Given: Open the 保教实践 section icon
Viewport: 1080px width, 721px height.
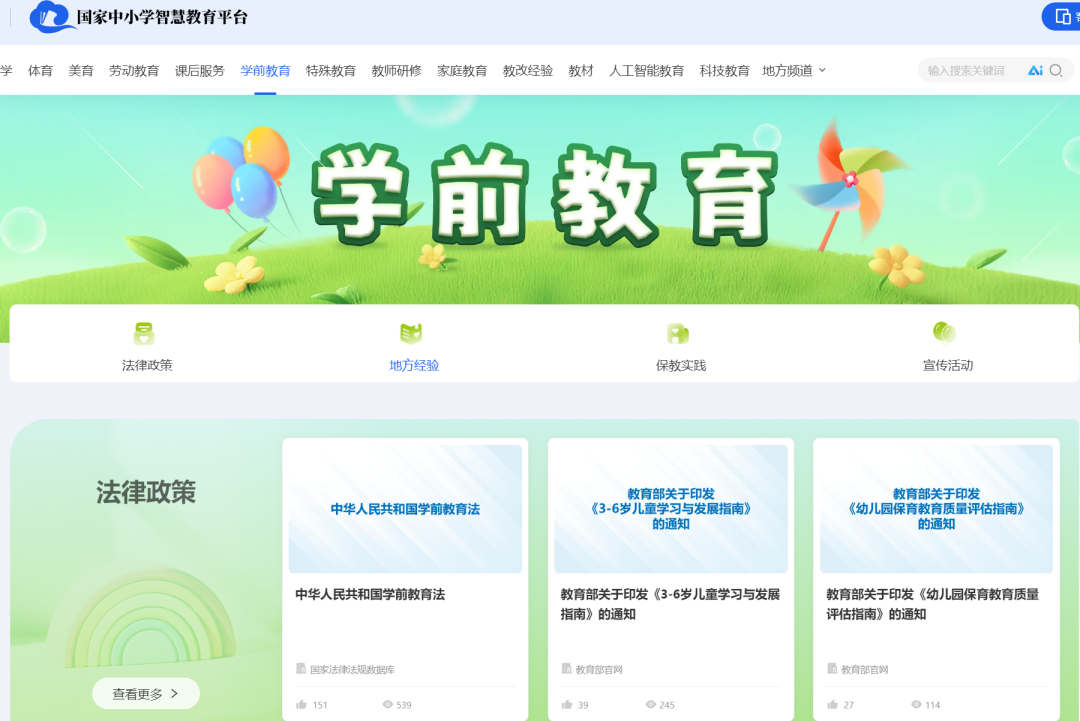Looking at the screenshot, I should coord(679,331).
